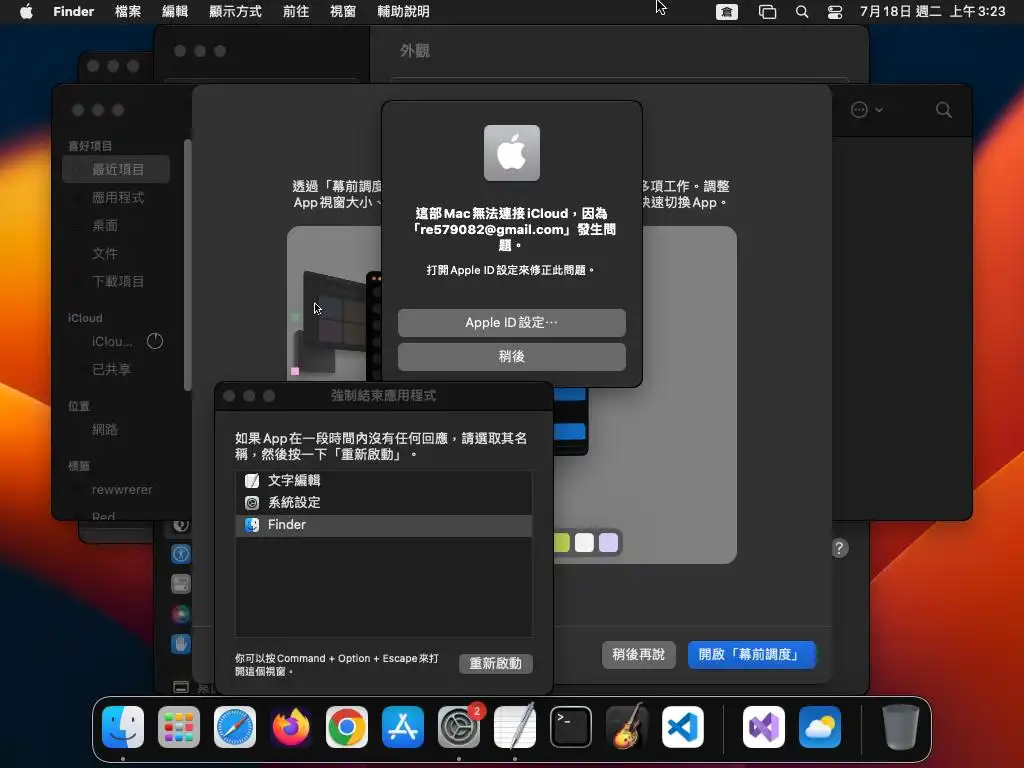The height and width of the screenshot is (768, 1024).
Task: Click the Privacy hand icon in System Settings sidebar
Action: (181, 644)
